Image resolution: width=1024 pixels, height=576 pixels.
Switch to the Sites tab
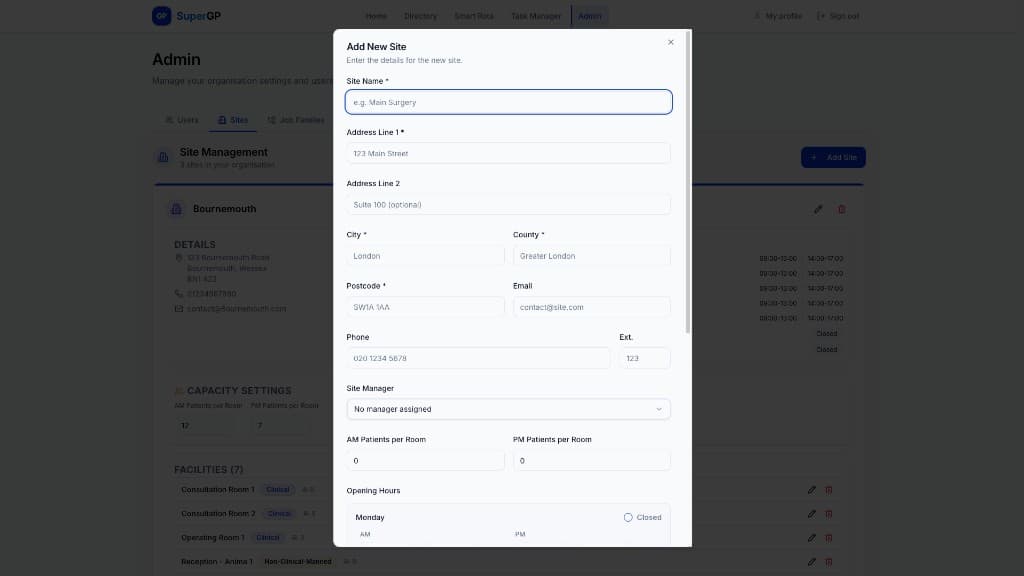pos(232,120)
